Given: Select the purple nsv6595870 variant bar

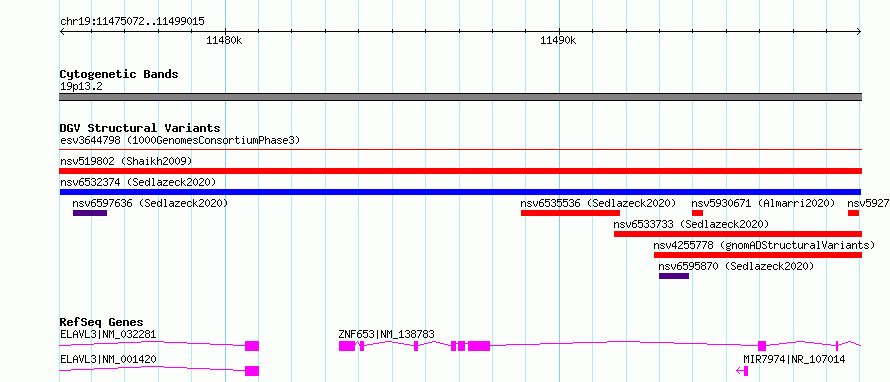Looking at the screenshot, I should point(674,276).
